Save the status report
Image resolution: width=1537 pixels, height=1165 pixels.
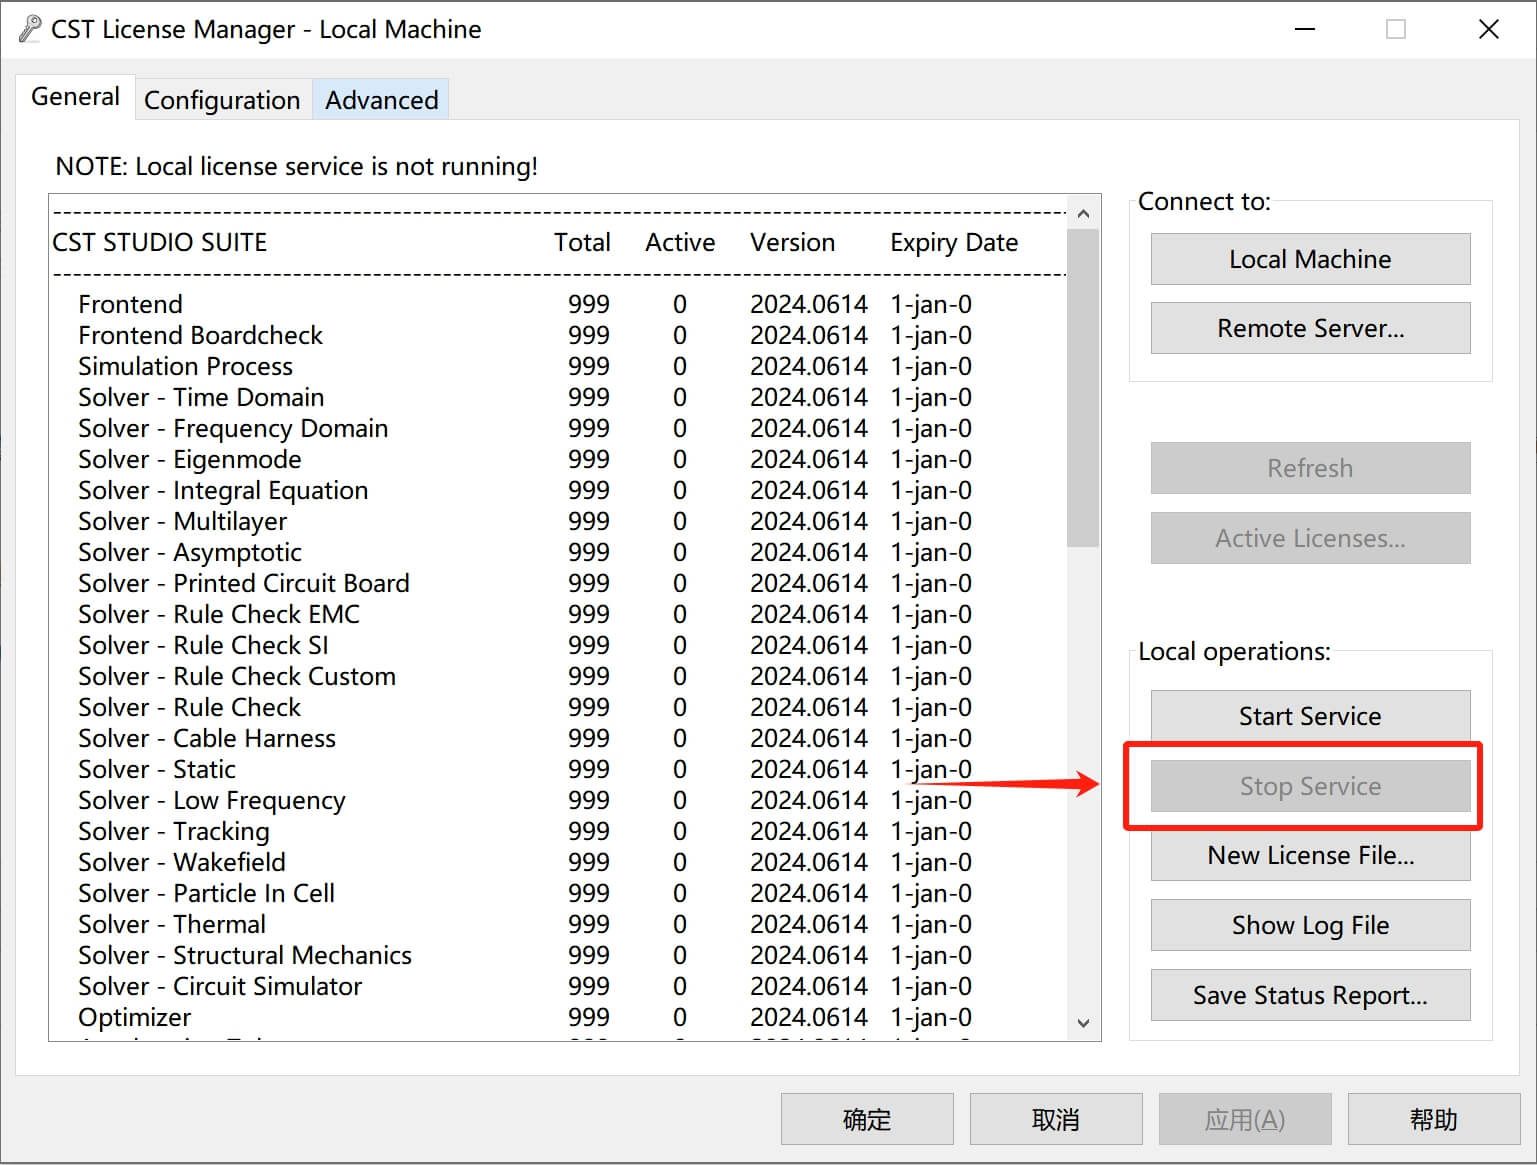[x=1310, y=995]
